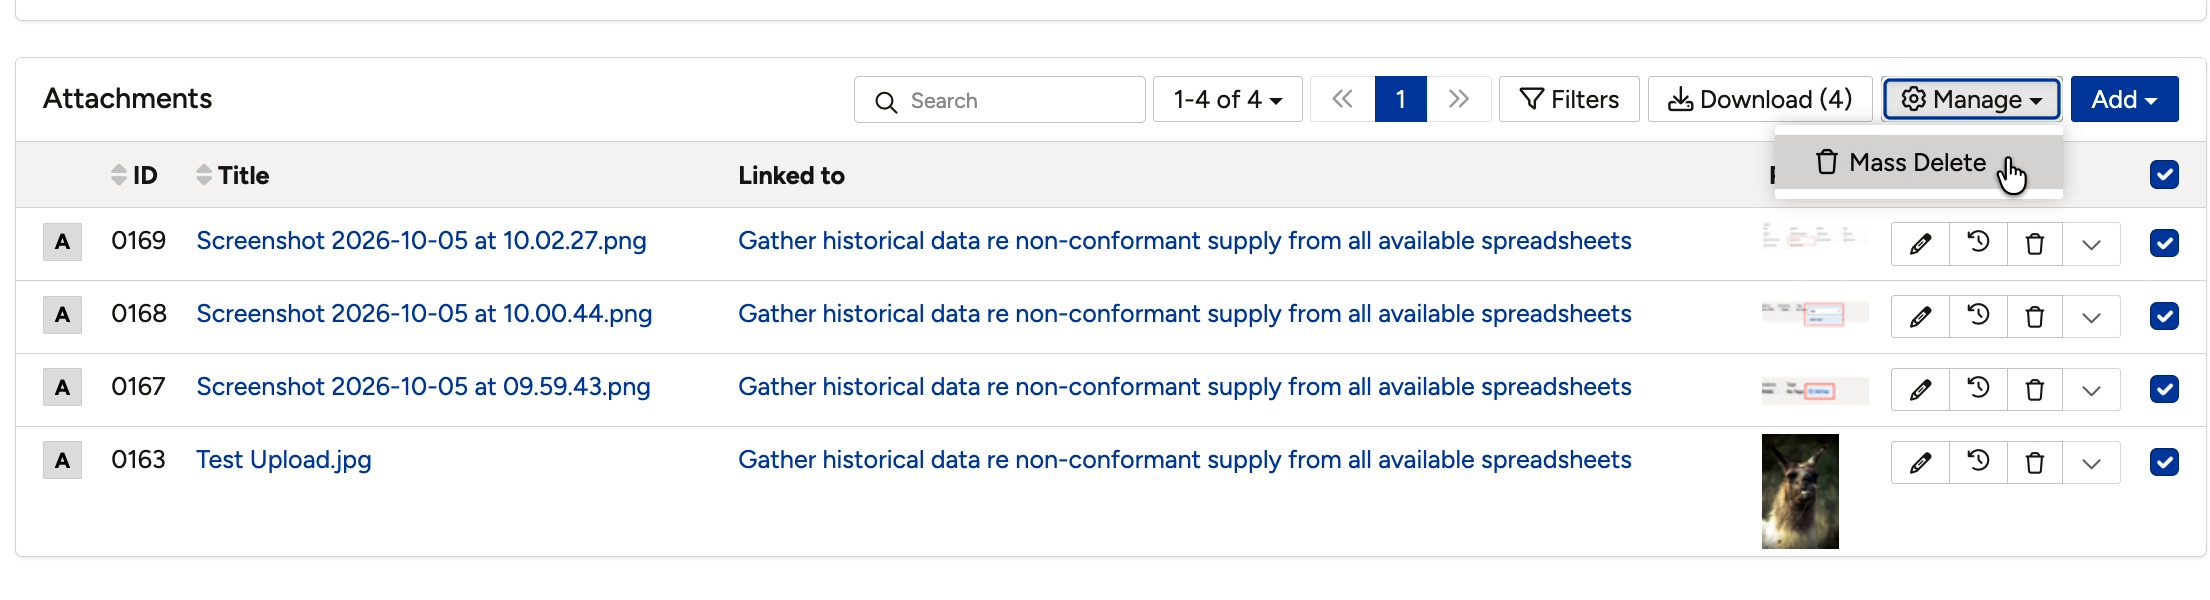
Task: Click the A badge for attachment 0169
Action: point(62,242)
